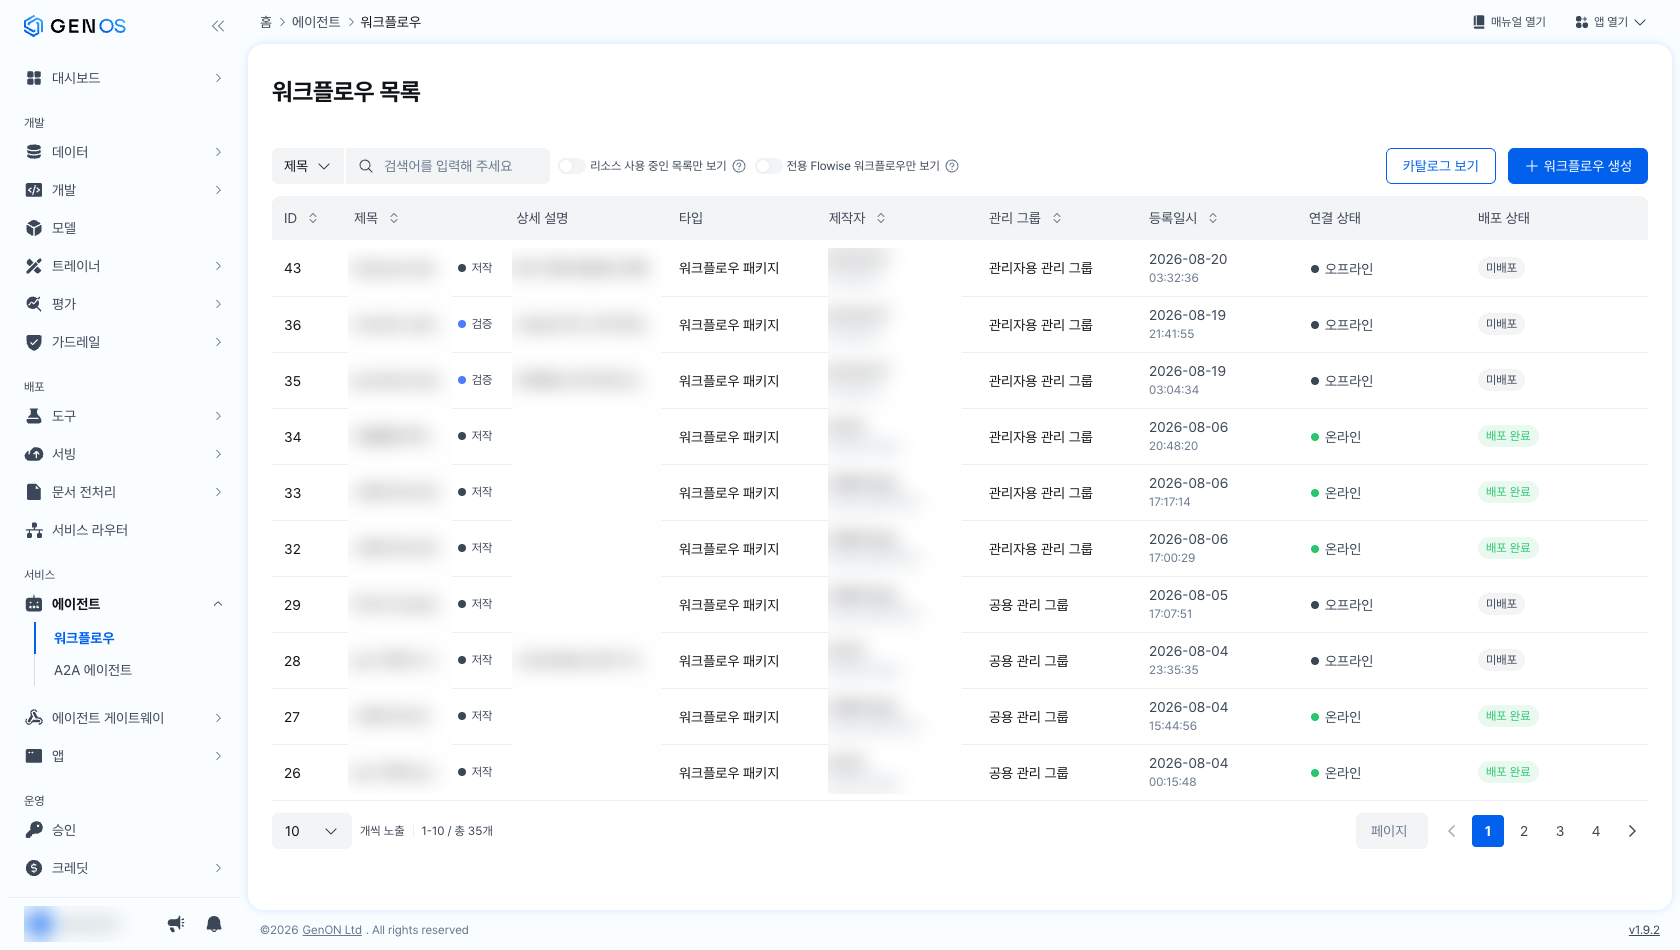Click the GenOS logo
The width and height of the screenshot is (1680, 950).
pyautogui.click(x=75, y=26)
